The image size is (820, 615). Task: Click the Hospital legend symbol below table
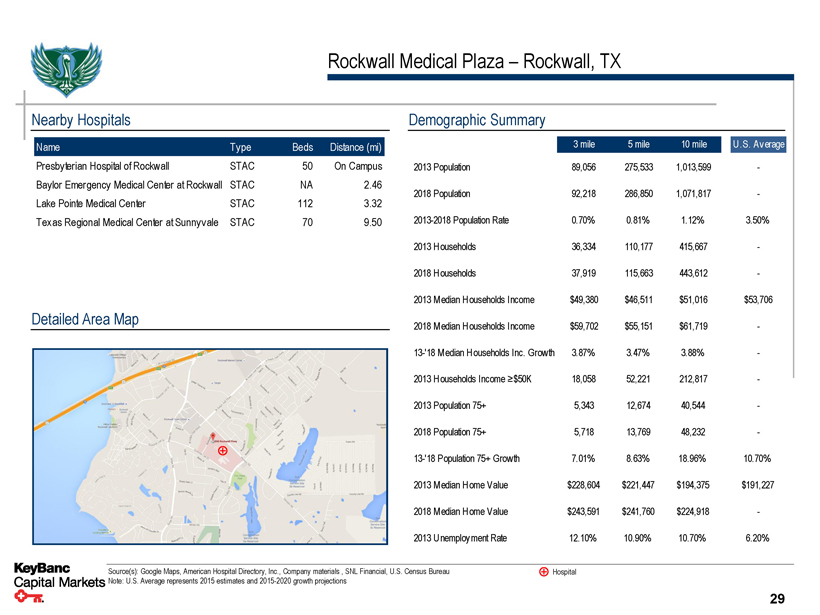[x=543, y=572]
